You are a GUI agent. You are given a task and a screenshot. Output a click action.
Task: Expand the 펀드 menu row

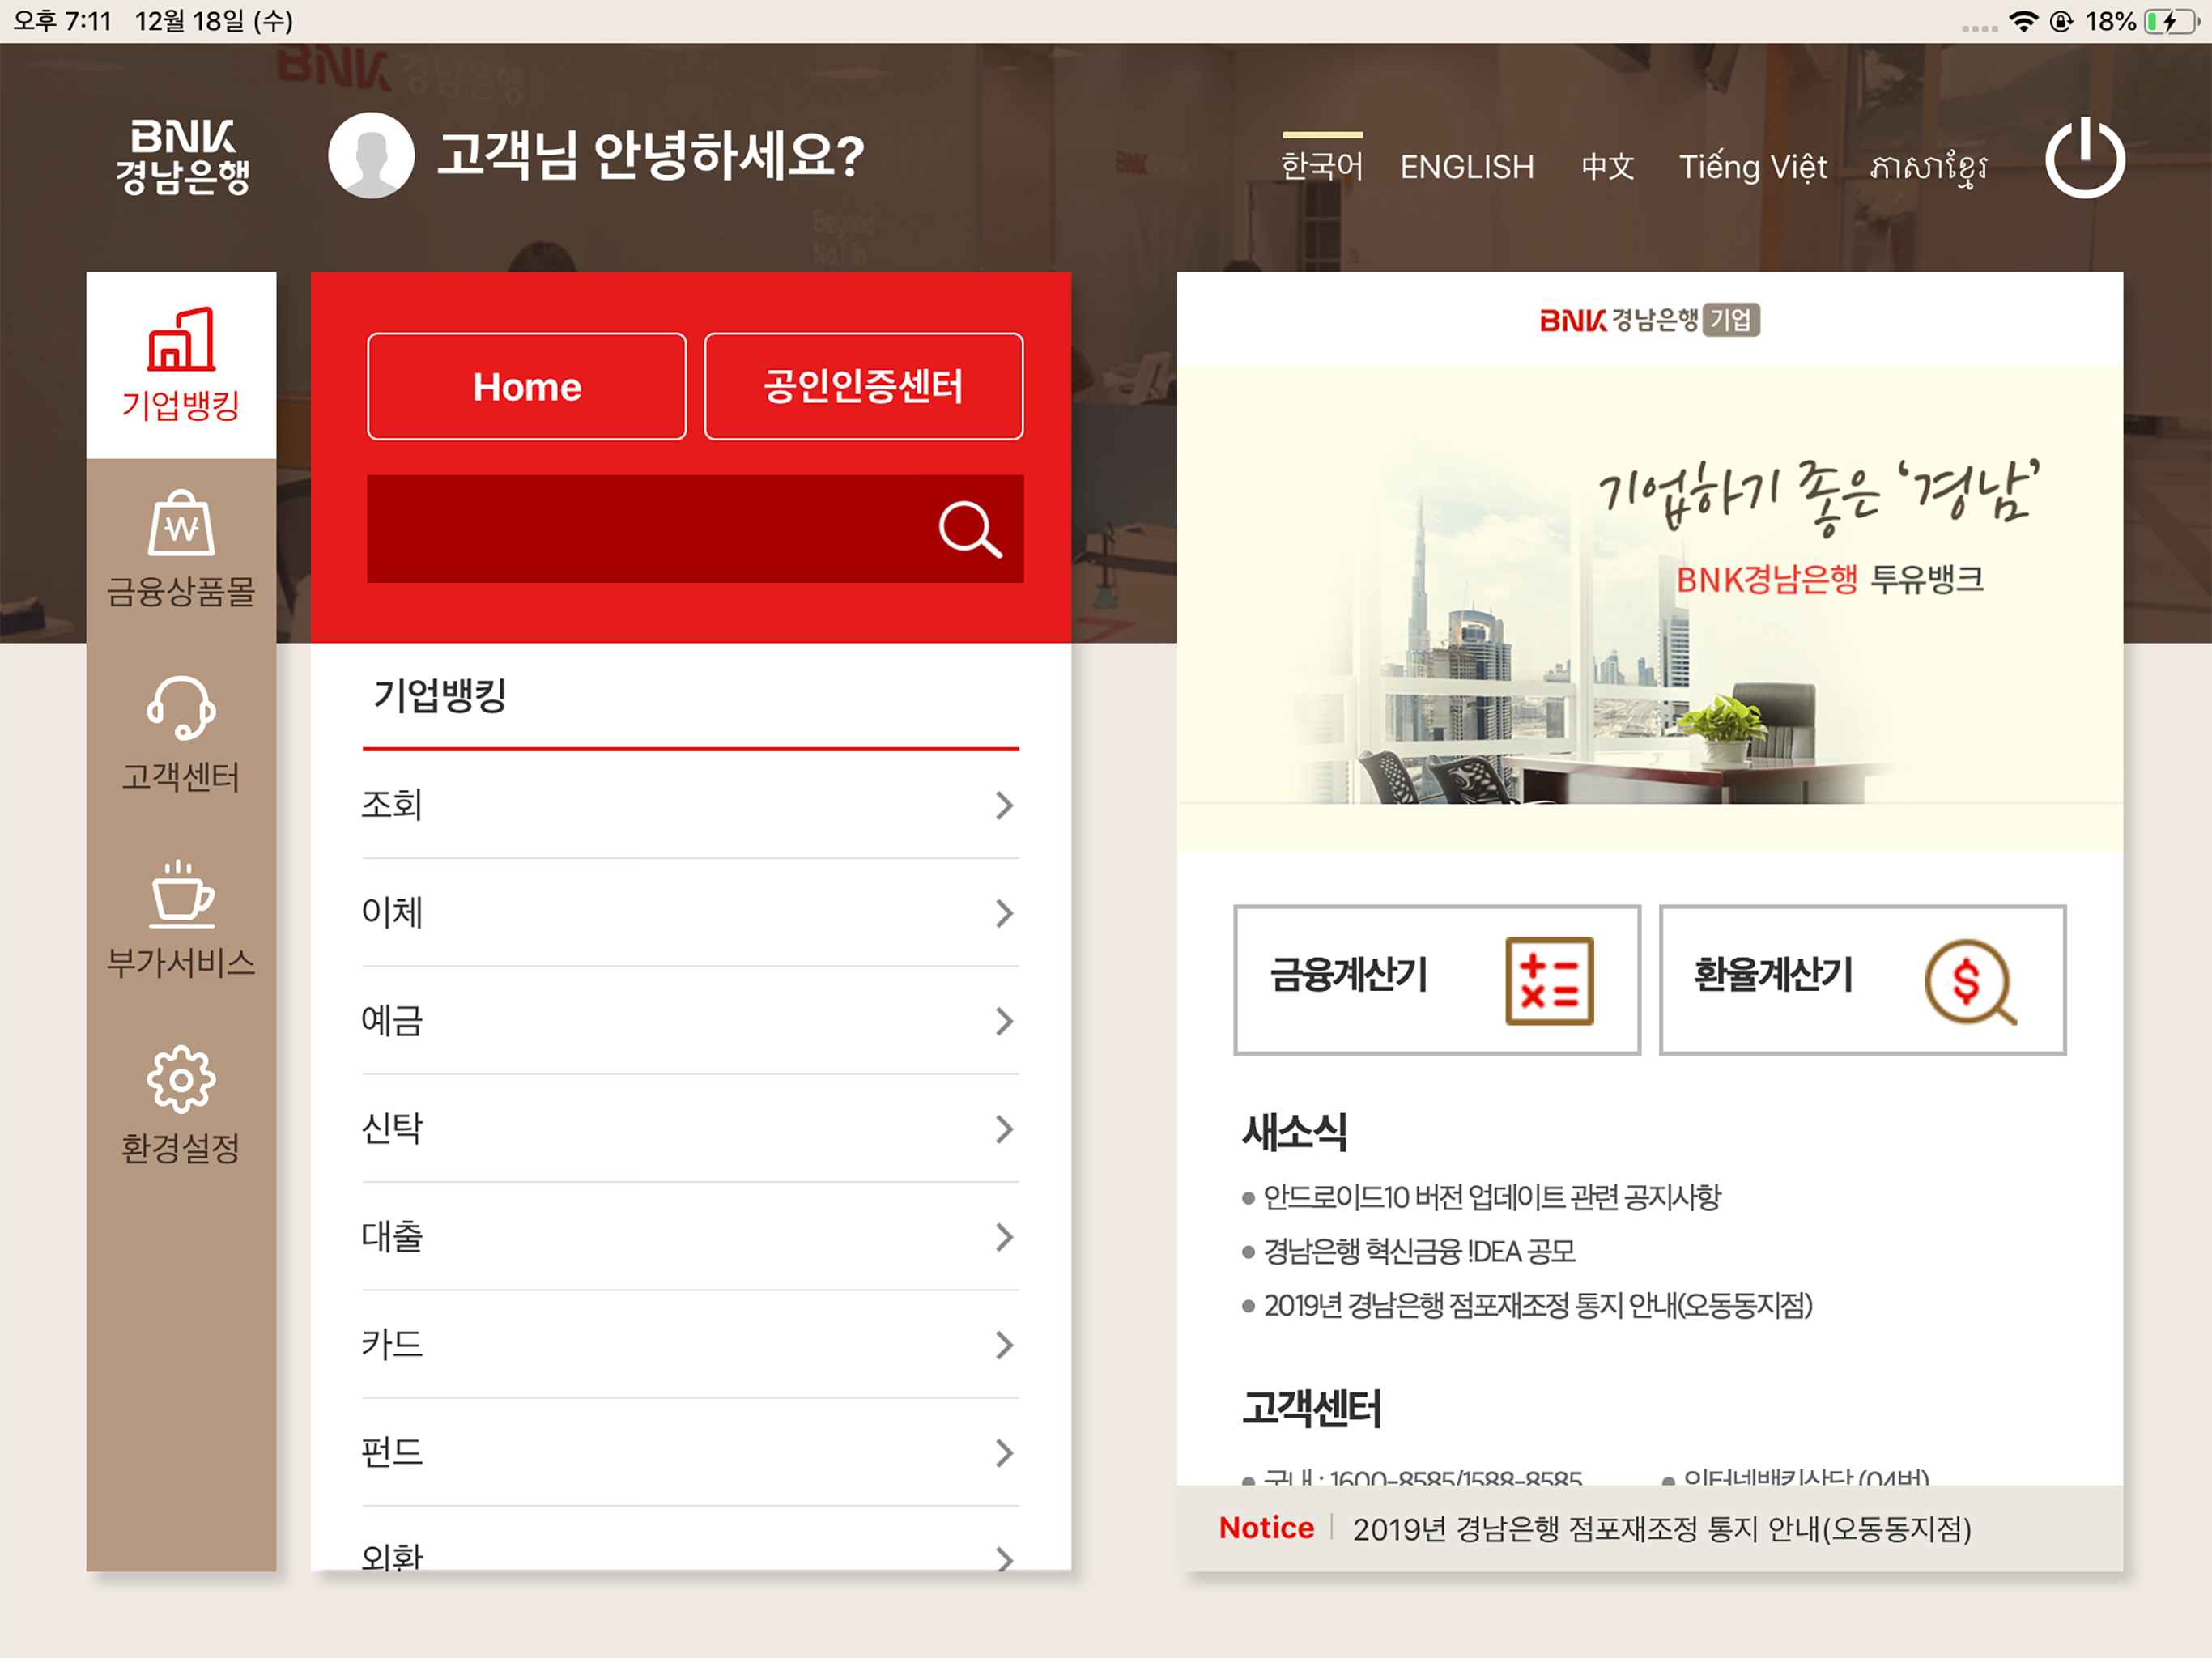point(691,1453)
